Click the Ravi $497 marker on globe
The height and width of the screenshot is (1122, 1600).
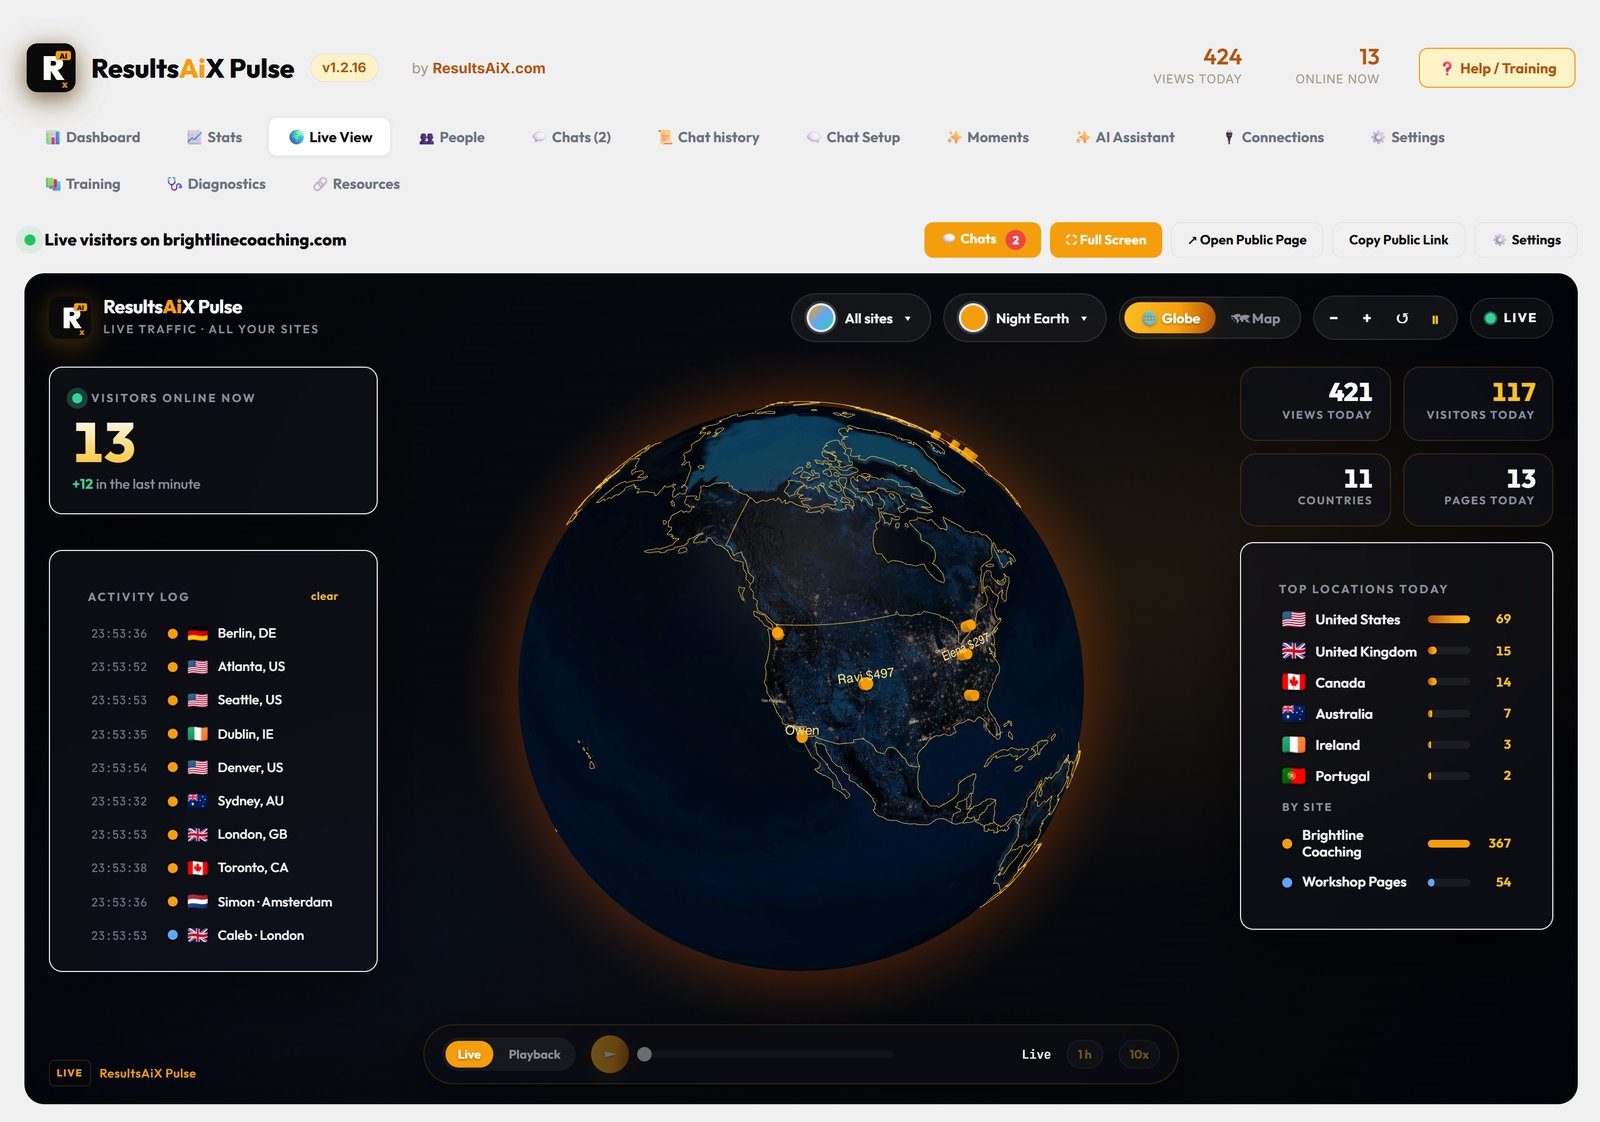click(866, 684)
